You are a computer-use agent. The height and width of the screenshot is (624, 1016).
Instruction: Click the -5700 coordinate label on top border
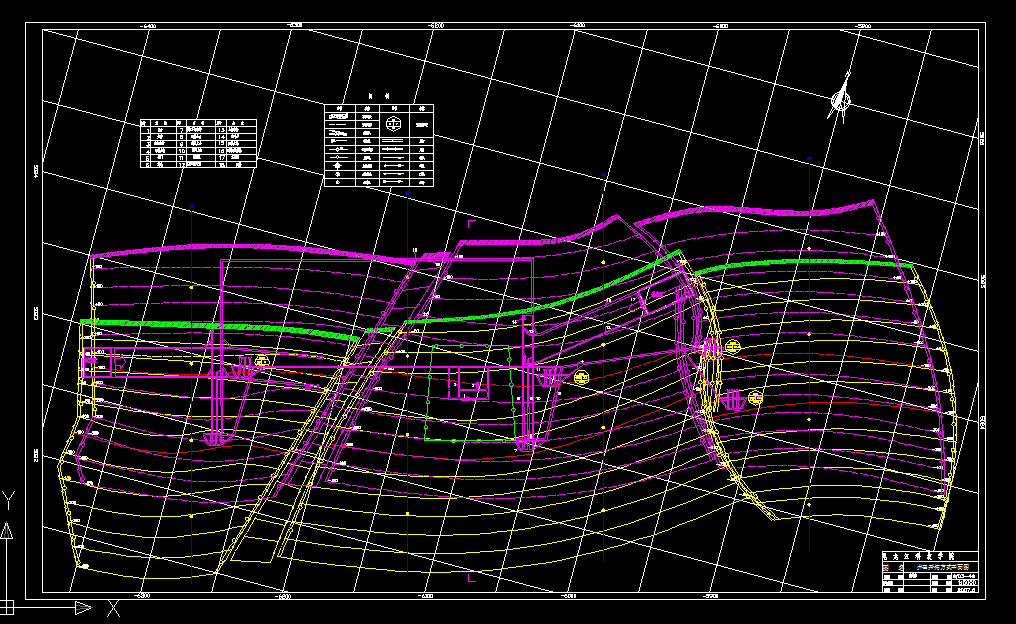(862, 26)
